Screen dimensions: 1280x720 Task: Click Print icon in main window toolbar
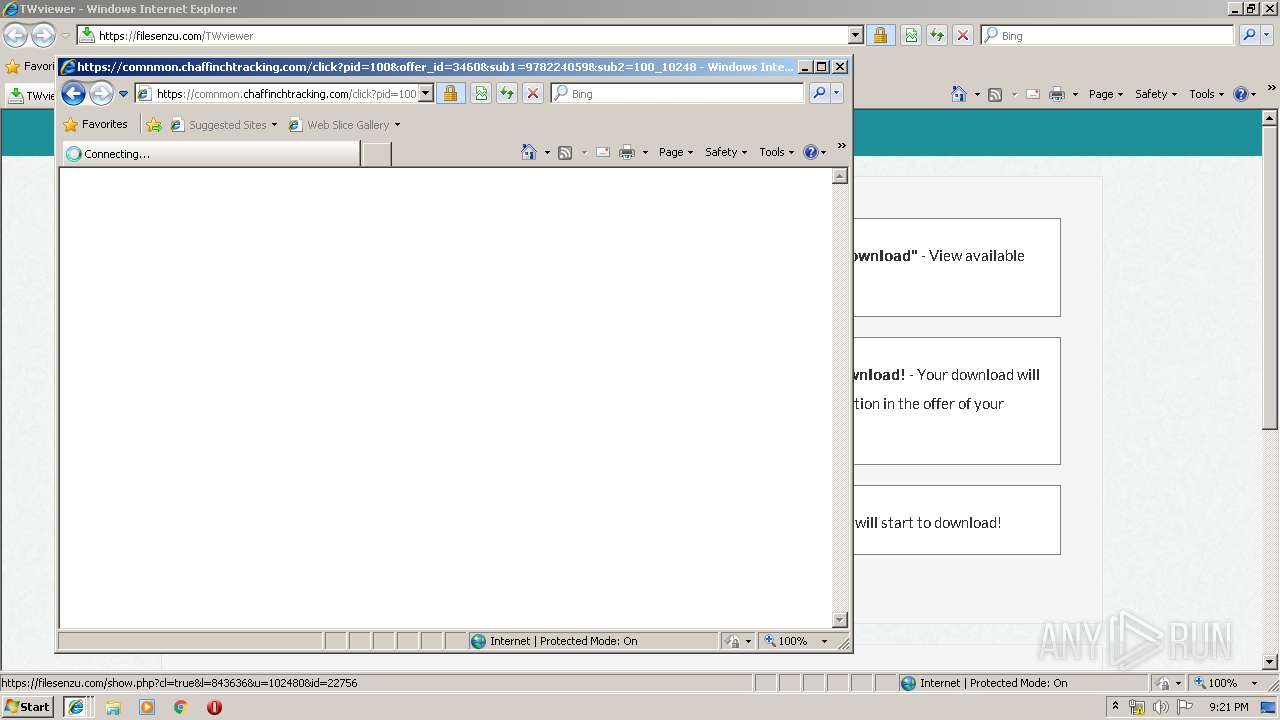(1057, 94)
